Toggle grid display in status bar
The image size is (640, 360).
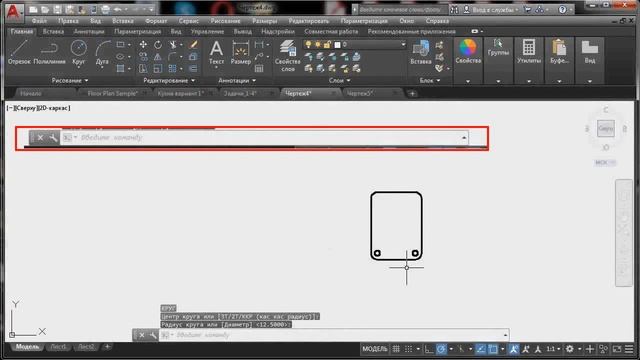pos(396,349)
